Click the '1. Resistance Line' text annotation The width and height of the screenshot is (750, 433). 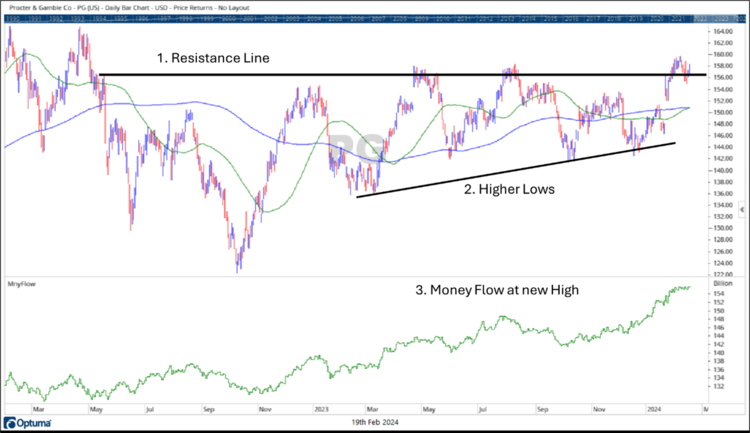point(212,58)
